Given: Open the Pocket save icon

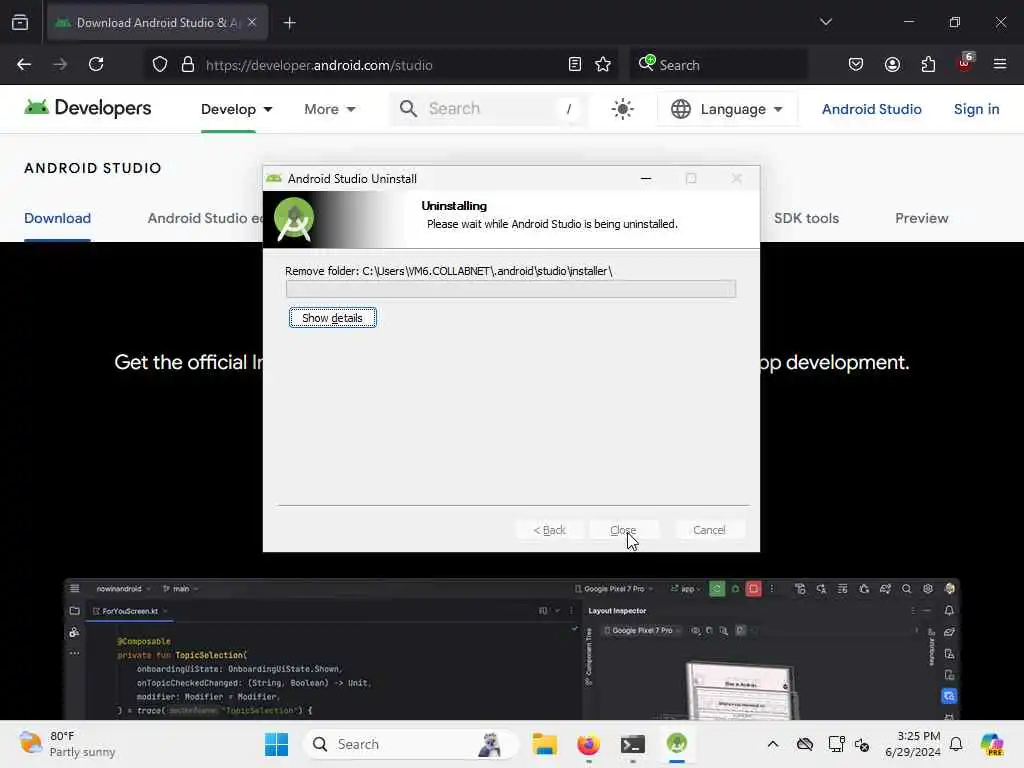Looking at the screenshot, I should click(x=856, y=65).
